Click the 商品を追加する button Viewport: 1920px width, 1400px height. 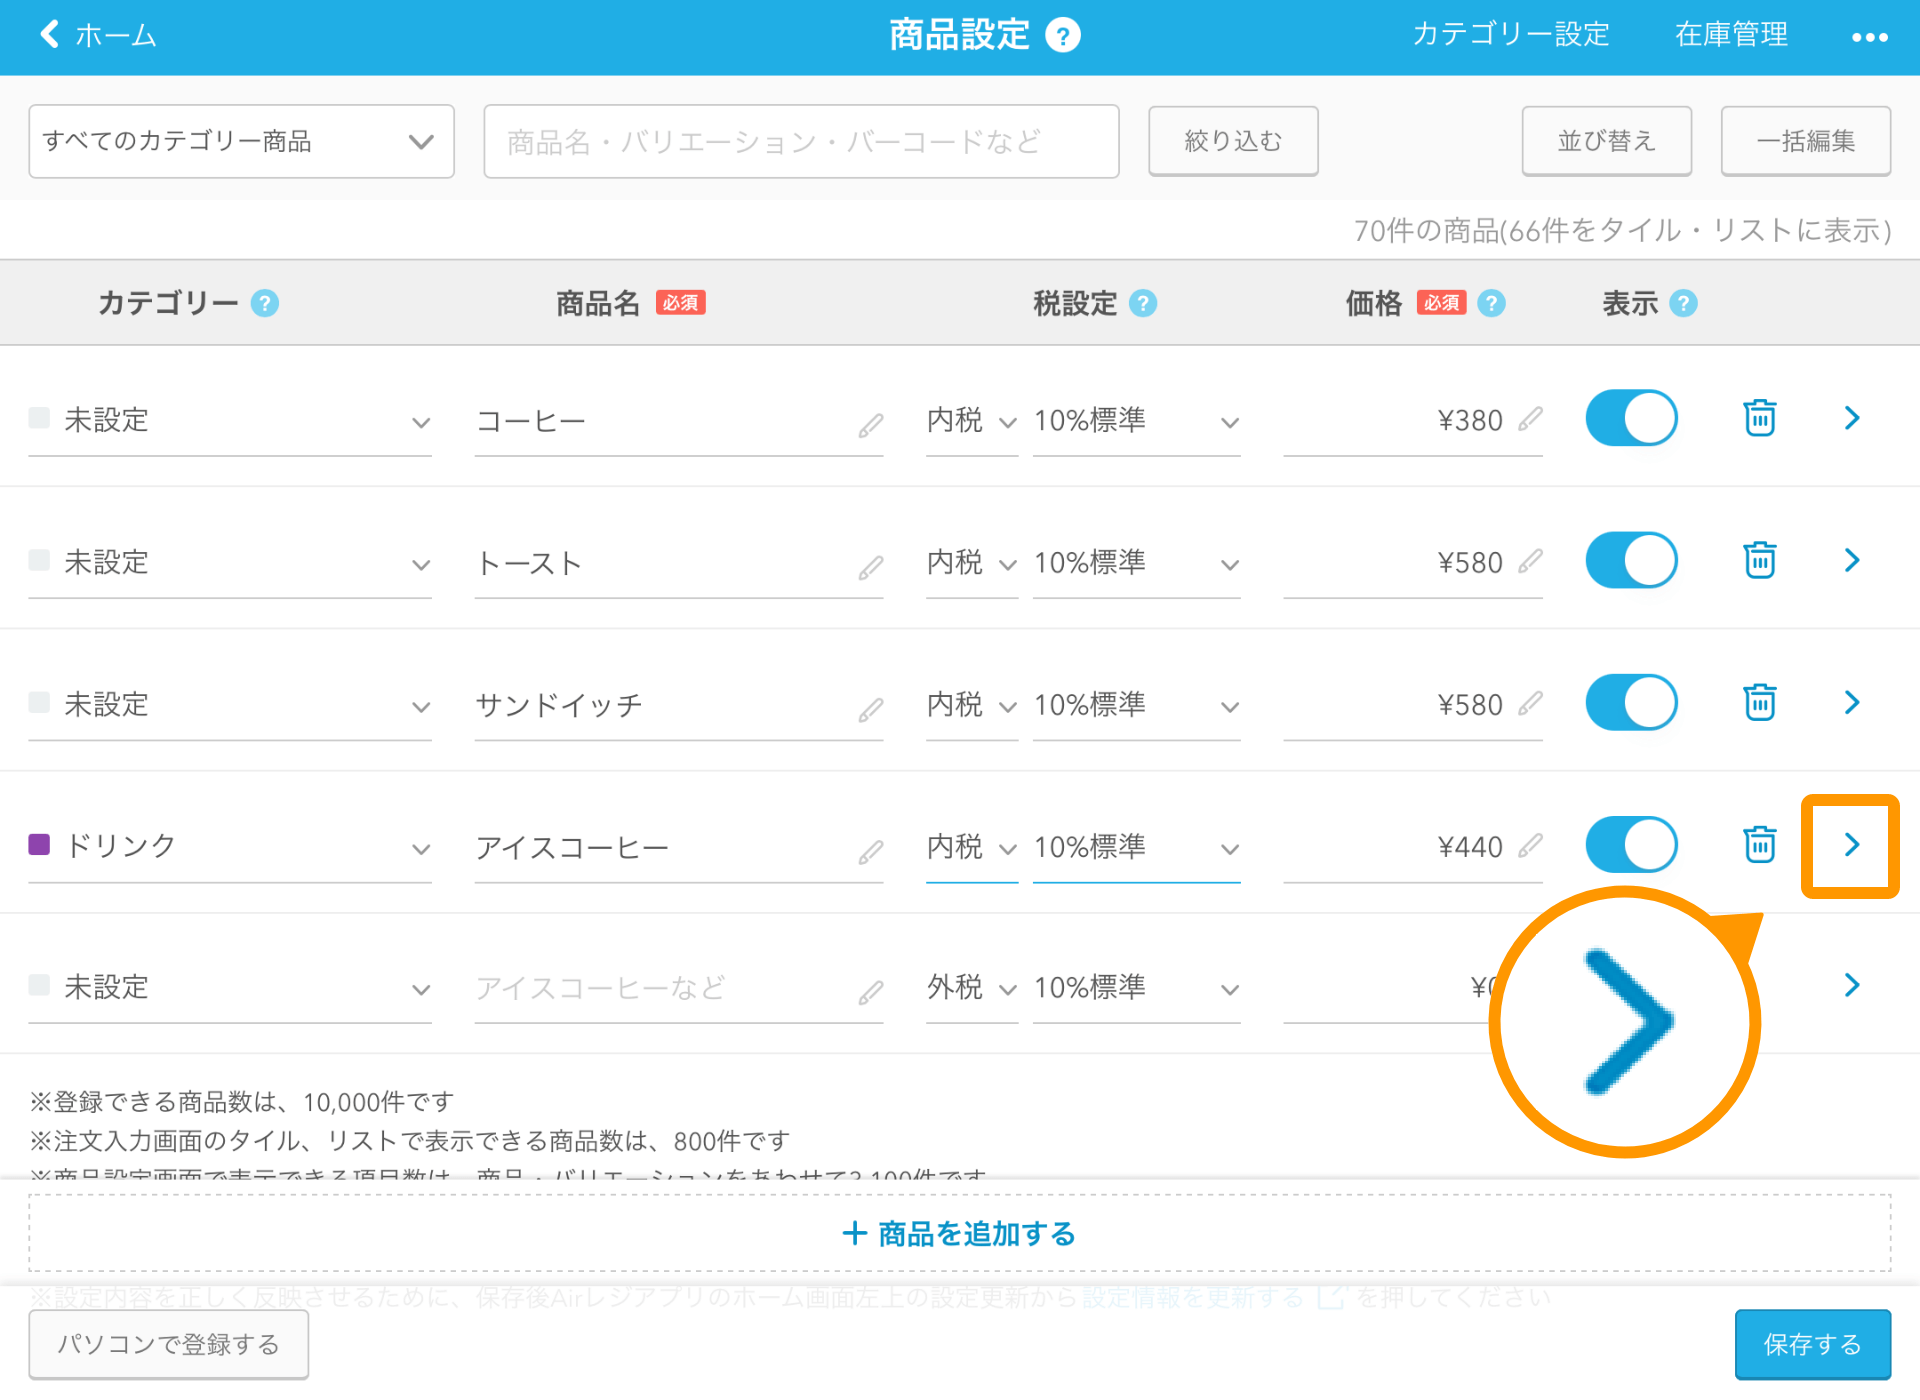958,1233
